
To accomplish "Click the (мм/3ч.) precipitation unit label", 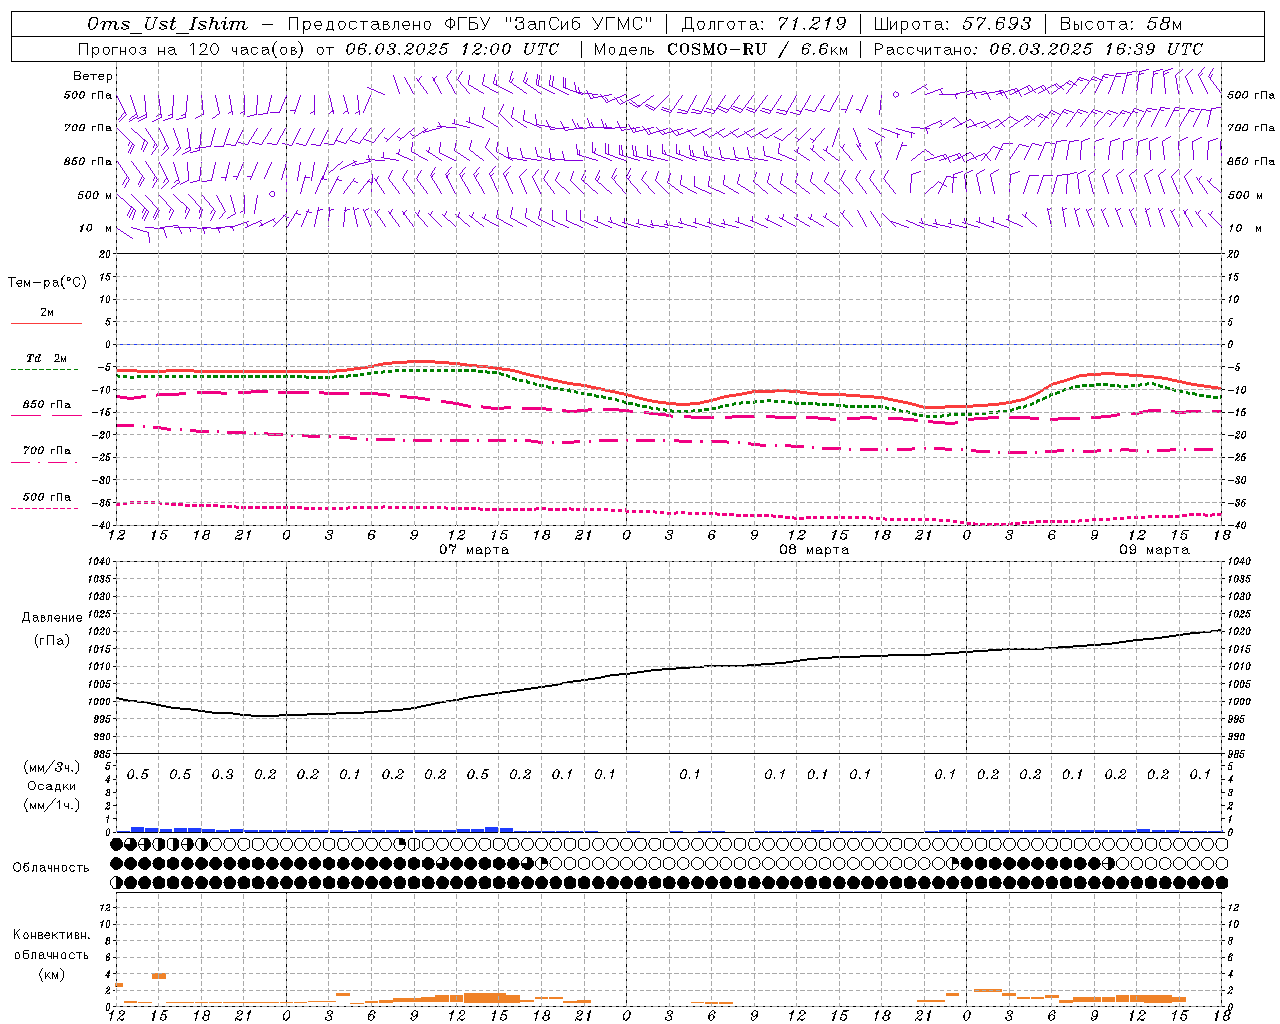I will pyautogui.click(x=52, y=767).
